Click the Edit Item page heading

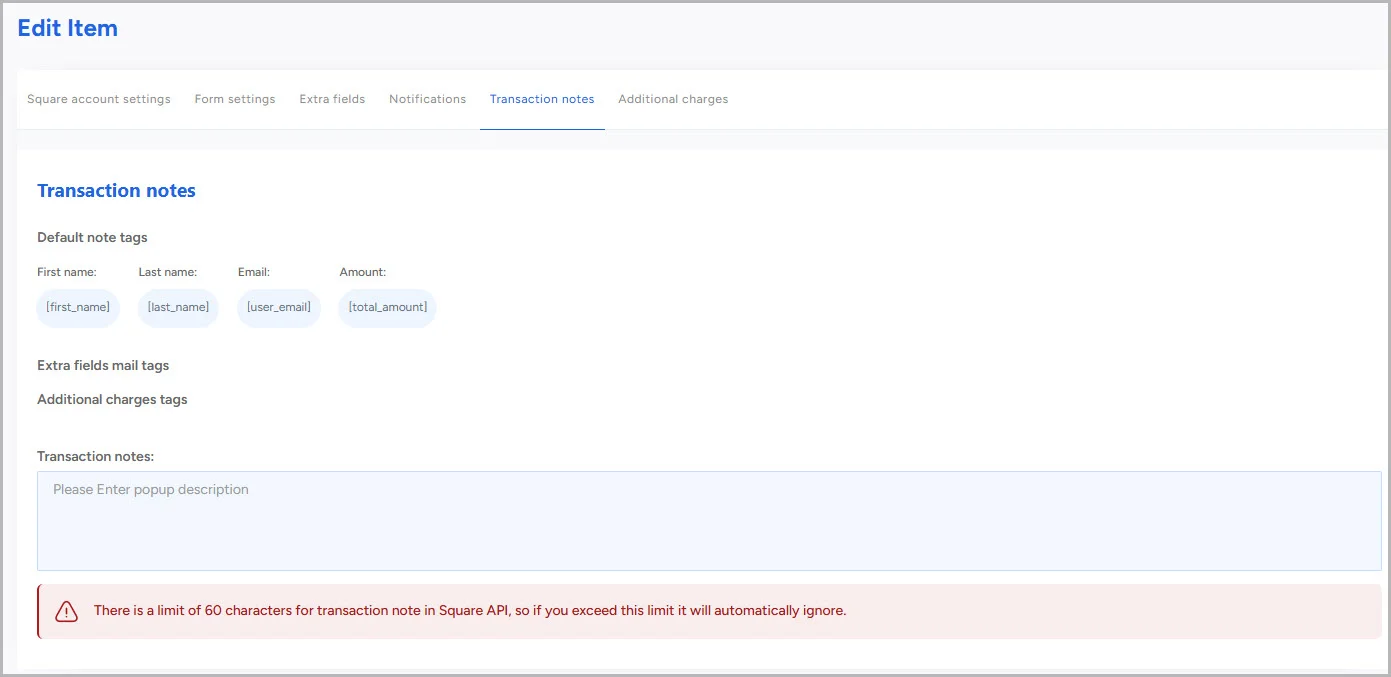point(68,28)
